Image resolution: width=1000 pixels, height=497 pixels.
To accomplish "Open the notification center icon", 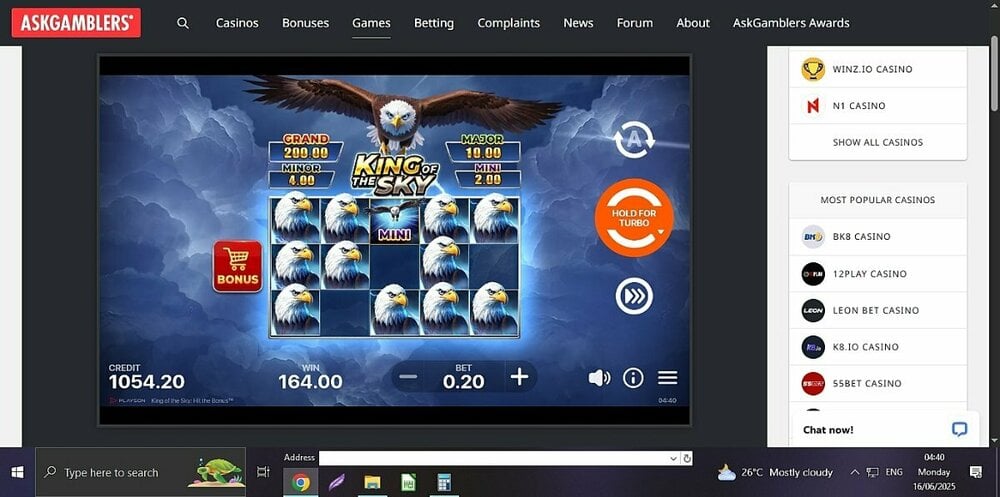I will click(976, 472).
